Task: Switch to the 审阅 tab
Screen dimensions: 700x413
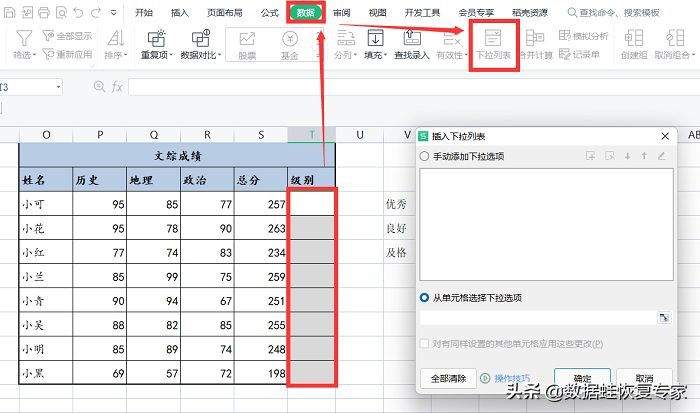Action: [x=342, y=13]
